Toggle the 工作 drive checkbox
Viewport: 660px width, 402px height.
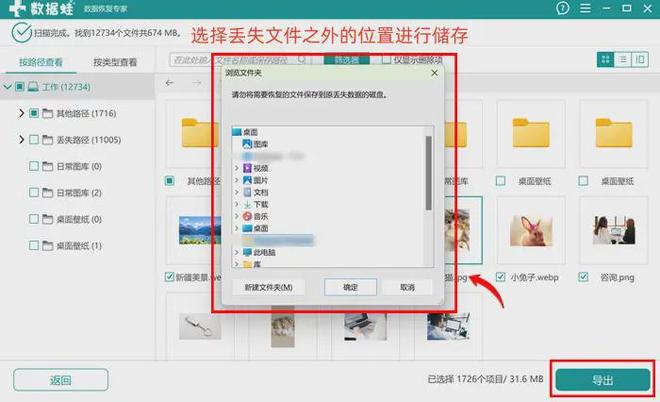pyautogui.click(x=19, y=87)
